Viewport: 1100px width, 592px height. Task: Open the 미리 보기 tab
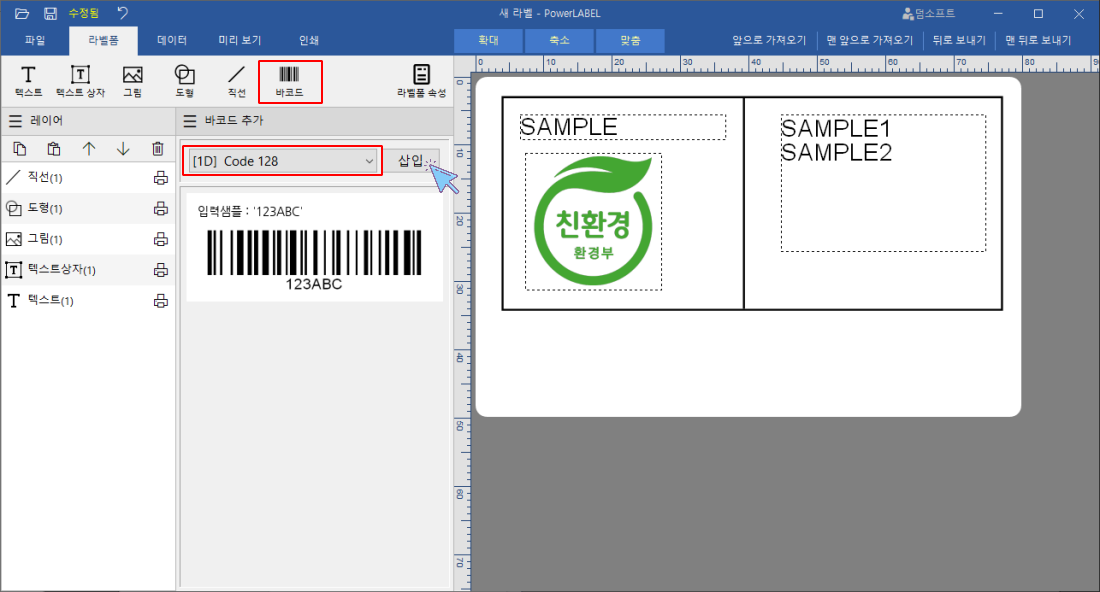coord(240,41)
